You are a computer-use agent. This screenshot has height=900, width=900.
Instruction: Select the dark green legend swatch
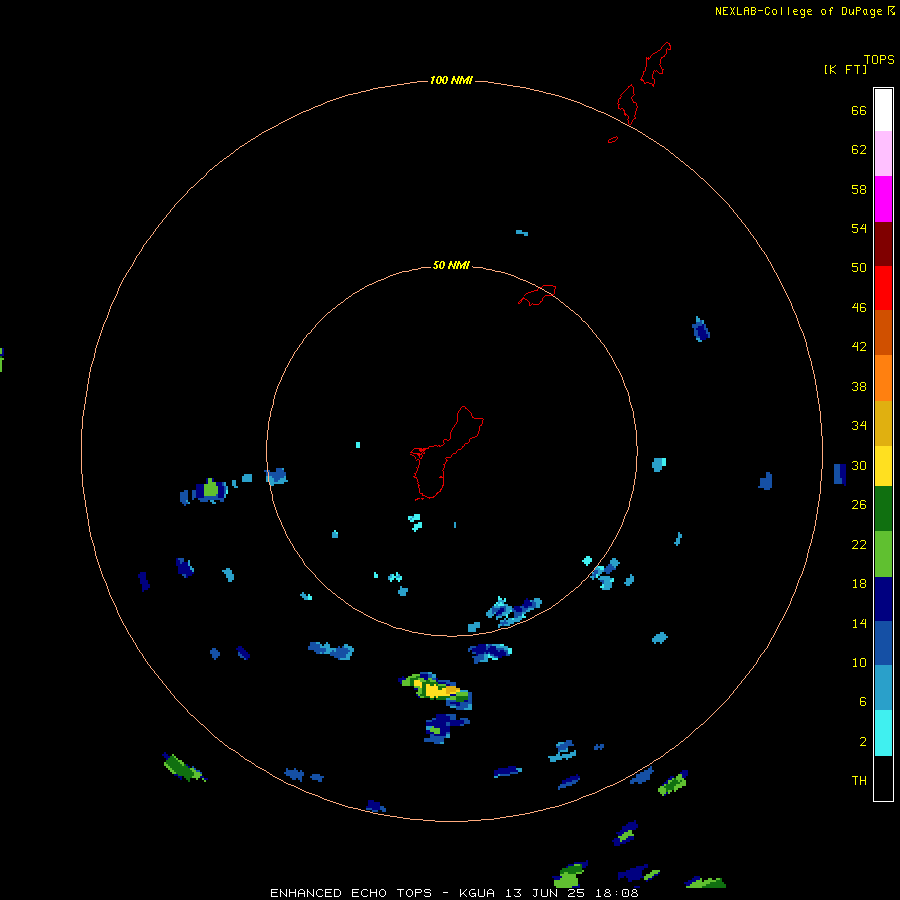(x=883, y=509)
